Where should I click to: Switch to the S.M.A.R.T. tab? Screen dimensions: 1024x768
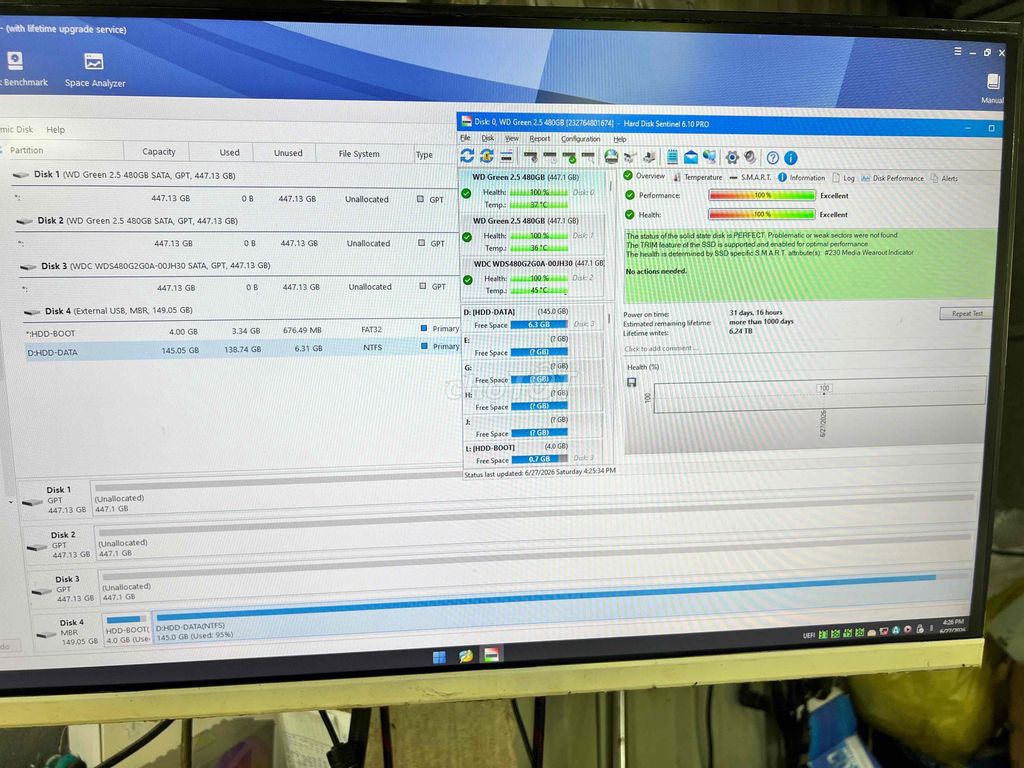pyautogui.click(x=750, y=177)
